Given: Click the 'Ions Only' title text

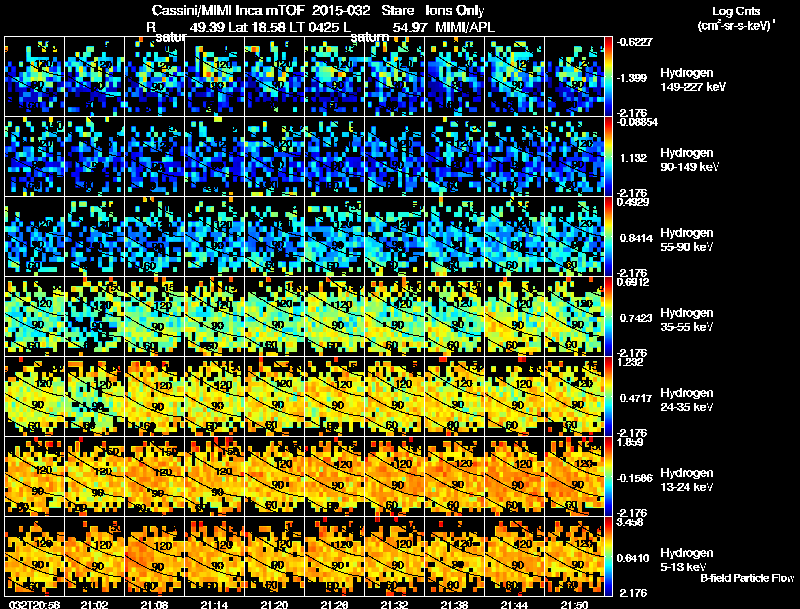Looking at the screenshot, I should tap(455, 11).
